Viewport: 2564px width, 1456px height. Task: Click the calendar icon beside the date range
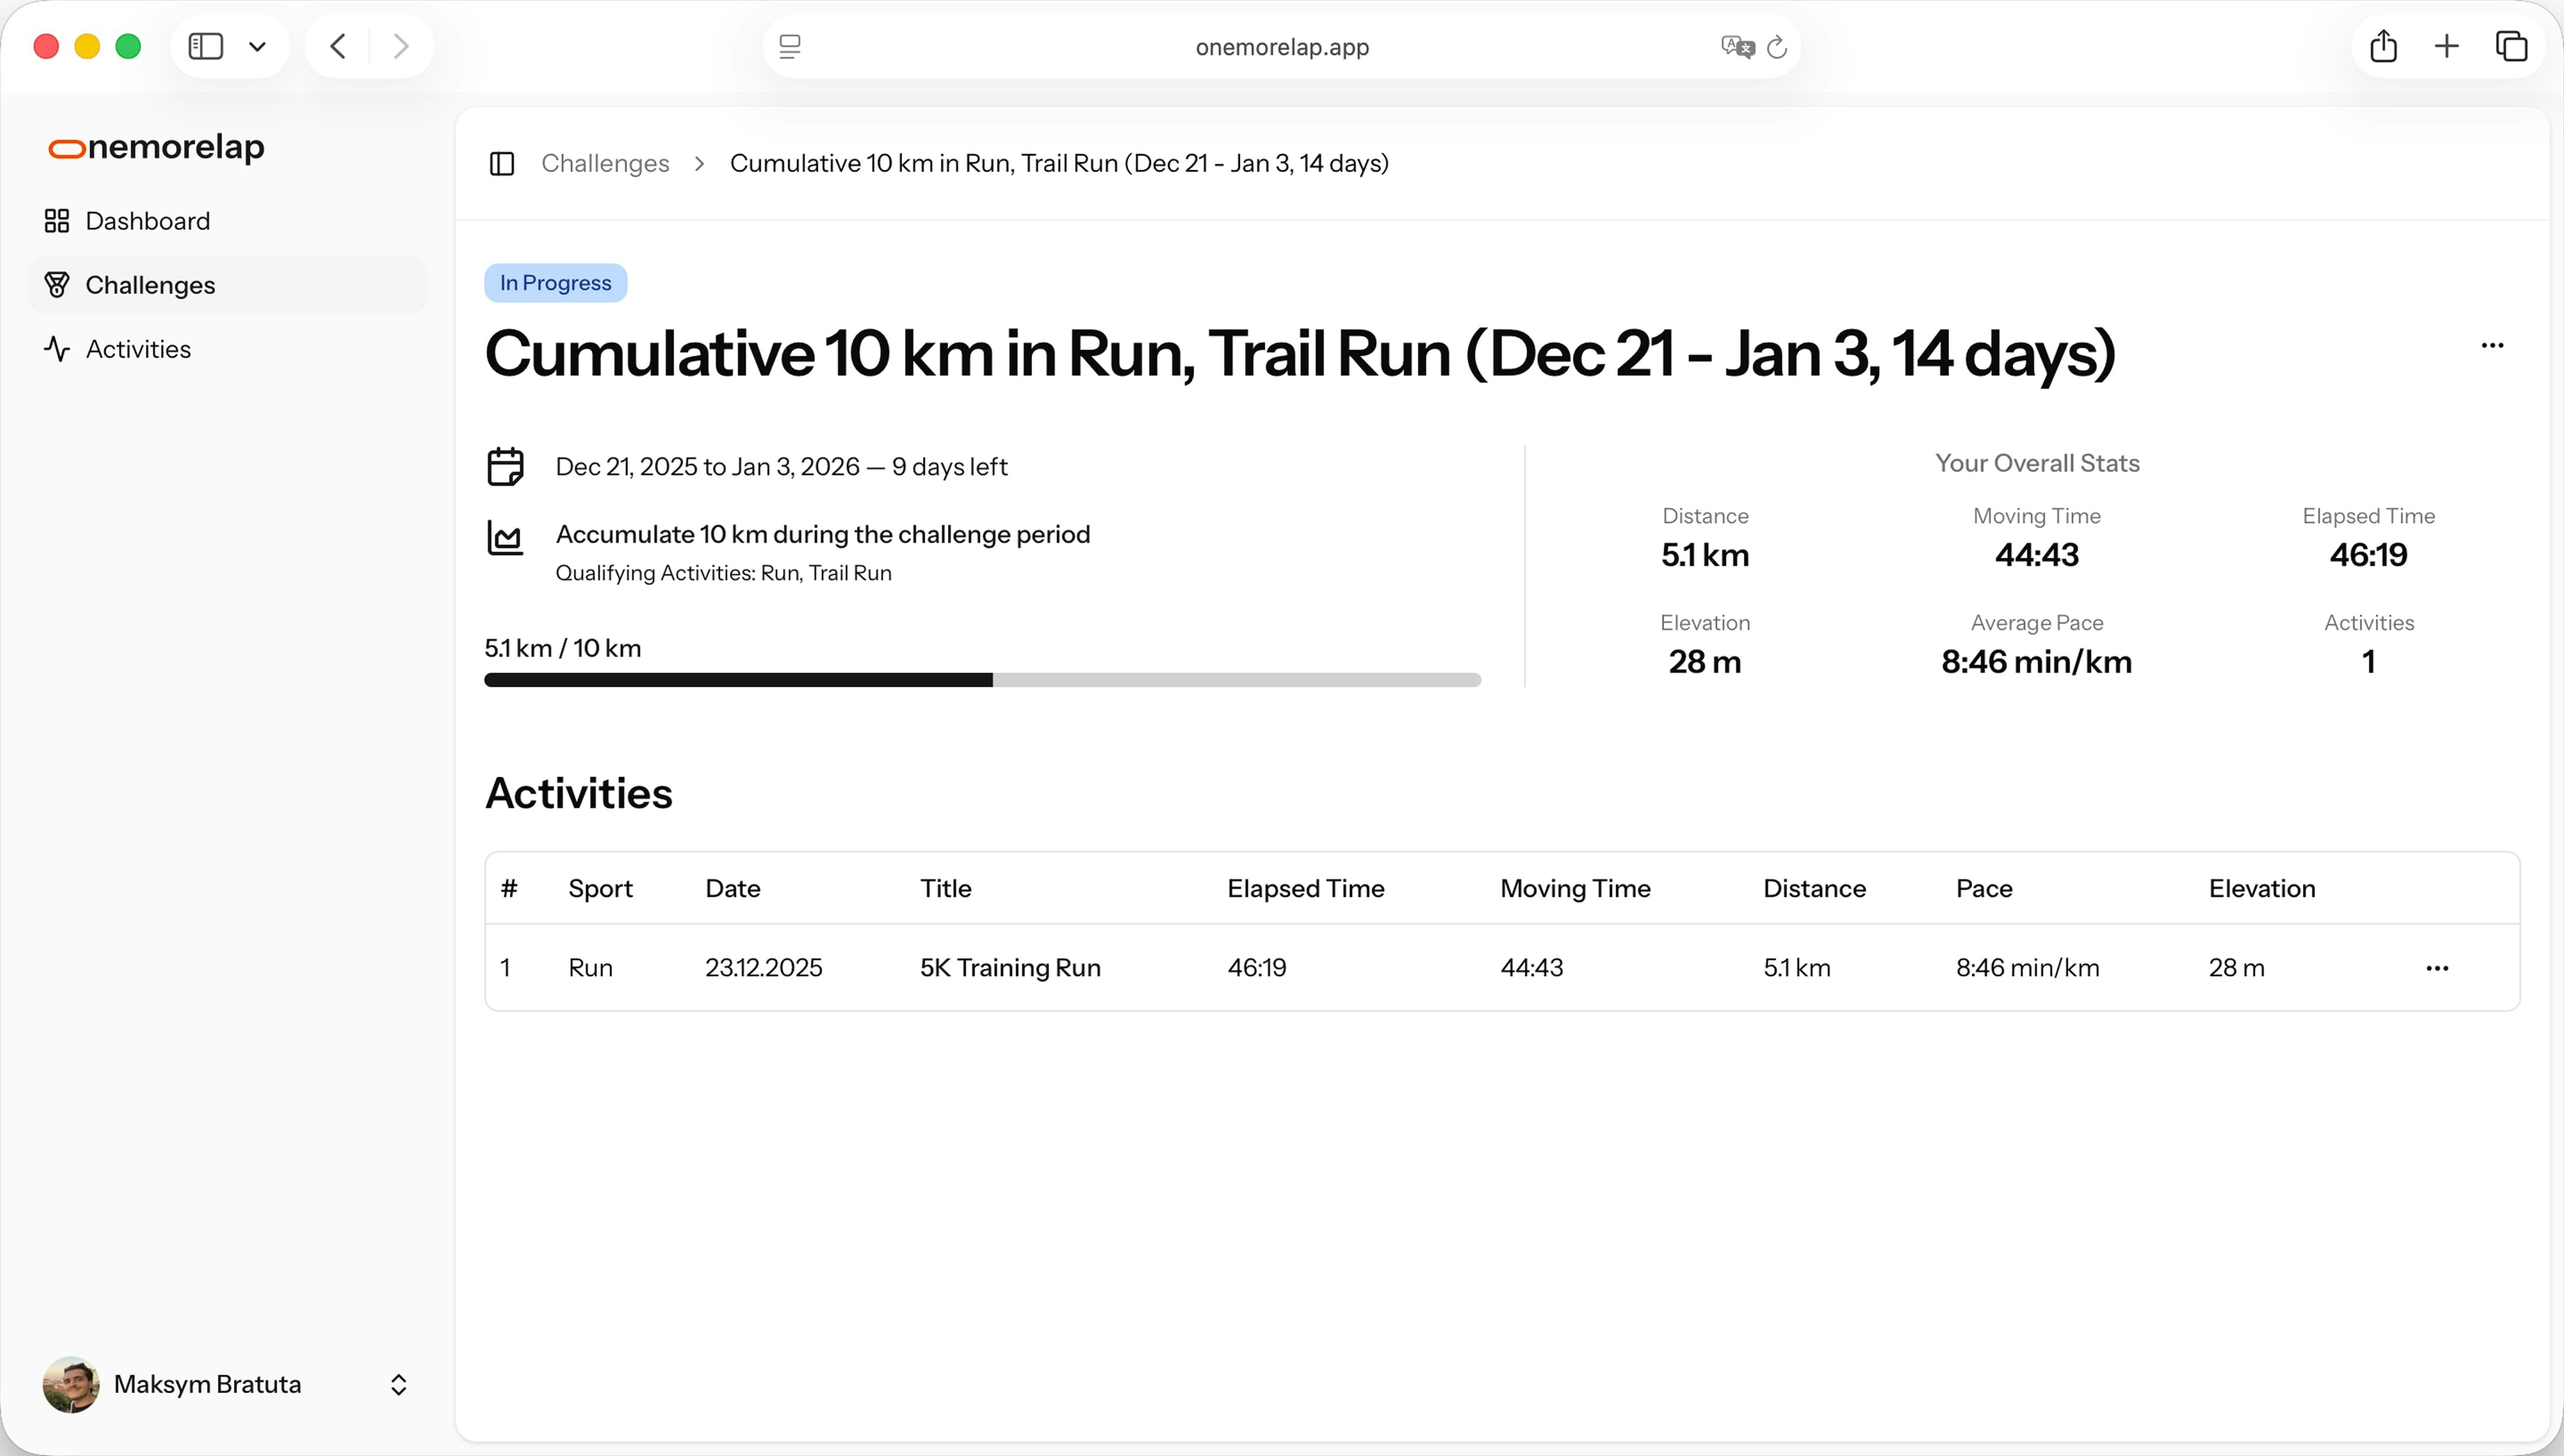(505, 465)
